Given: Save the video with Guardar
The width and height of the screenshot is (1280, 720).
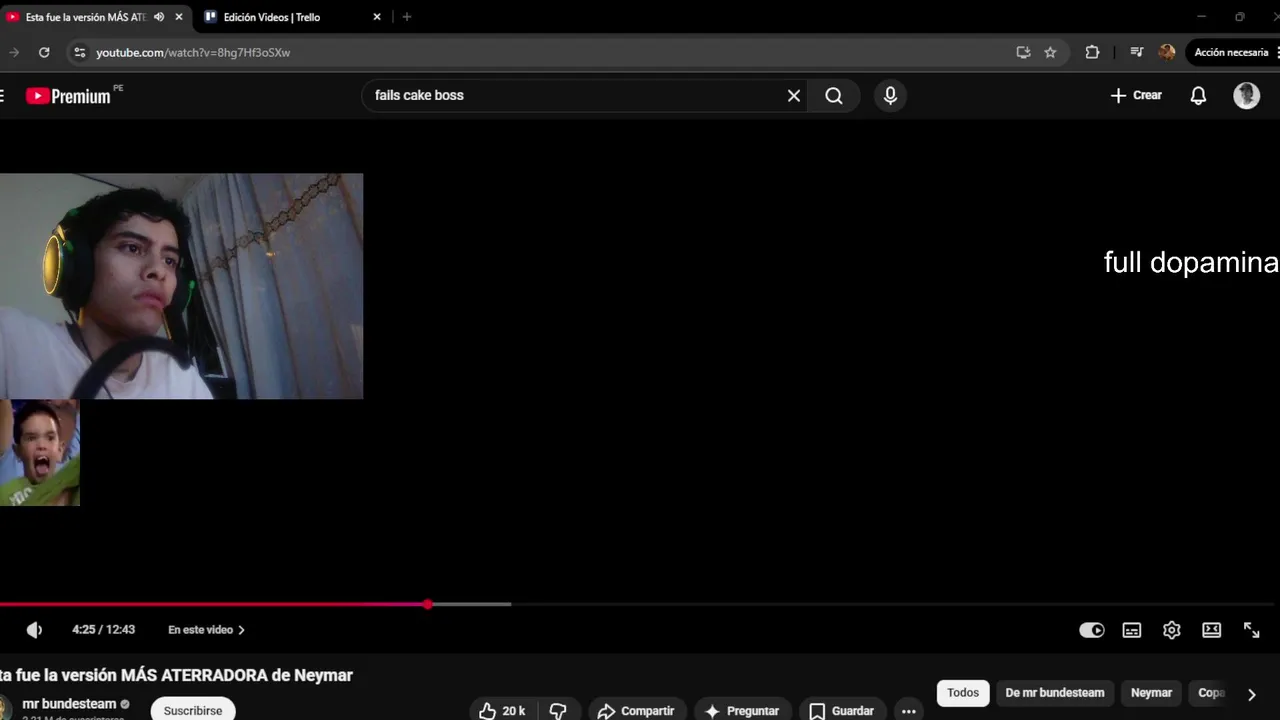Looking at the screenshot, I should pyautogui.click(x=842, y=711).
